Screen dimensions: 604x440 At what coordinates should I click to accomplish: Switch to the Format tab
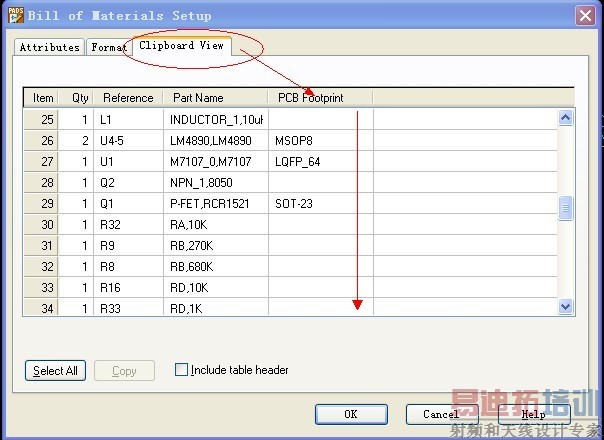coord(109,47)
